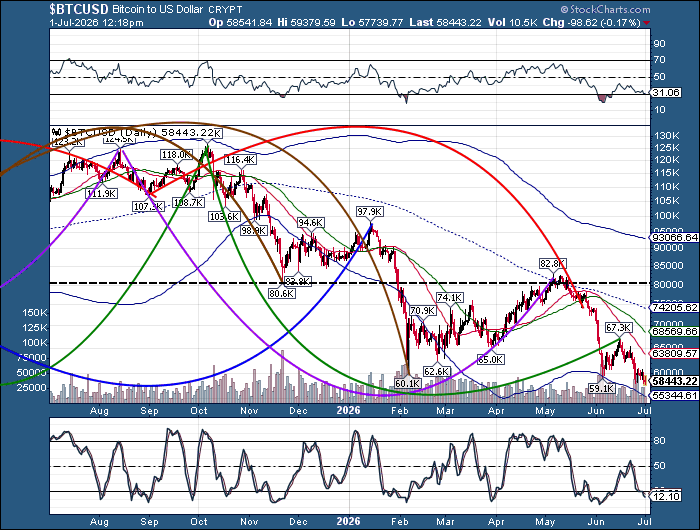Click the 67.3K peak price label

[x=619, y=328]
